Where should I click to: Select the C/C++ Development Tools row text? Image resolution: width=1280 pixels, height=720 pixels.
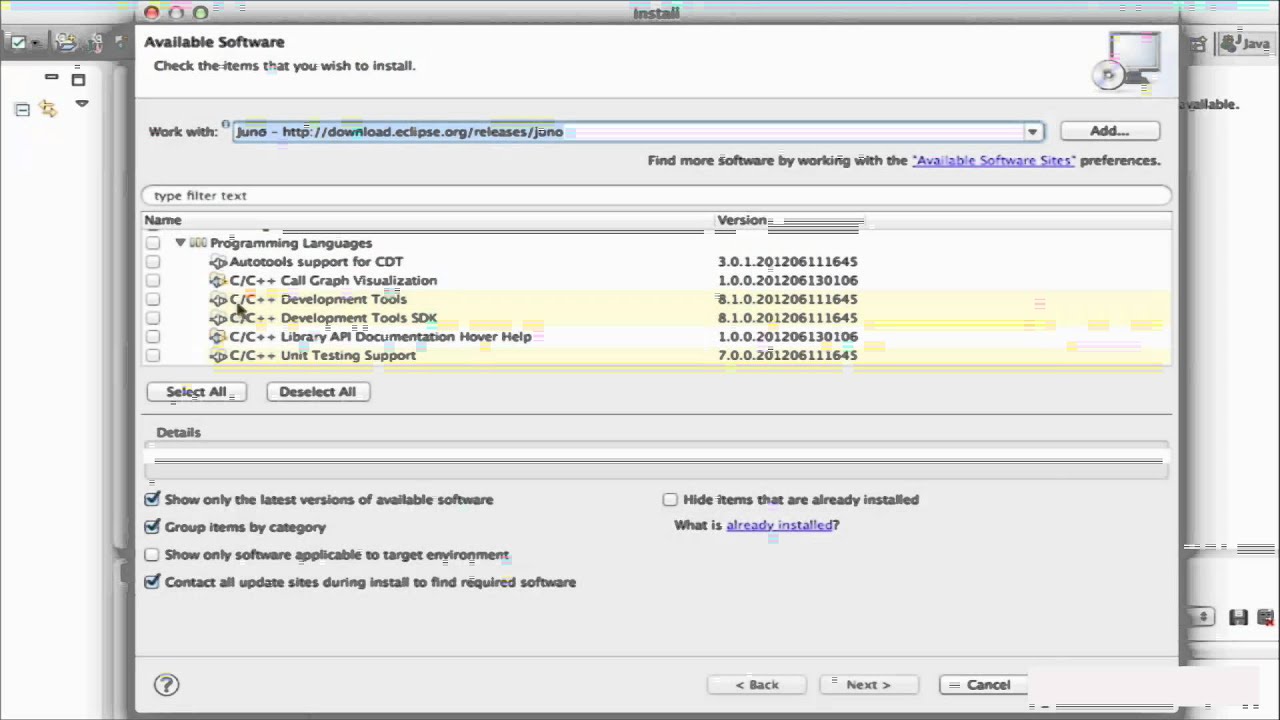coord(318,299)
